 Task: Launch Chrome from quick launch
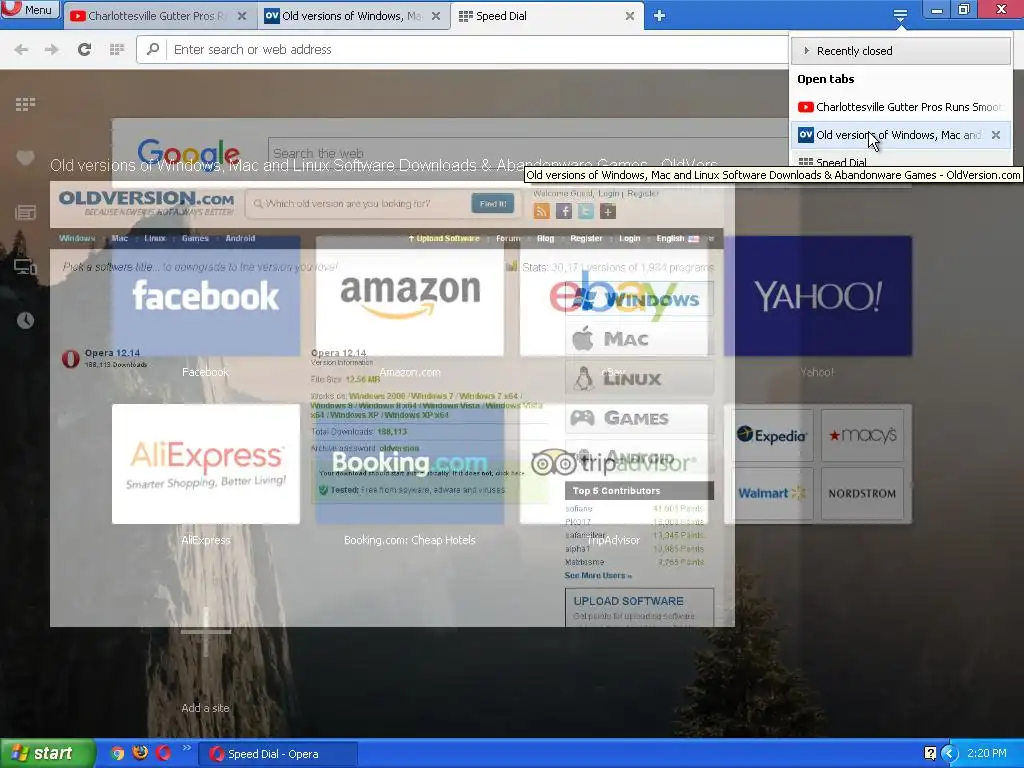click(117, 753)
